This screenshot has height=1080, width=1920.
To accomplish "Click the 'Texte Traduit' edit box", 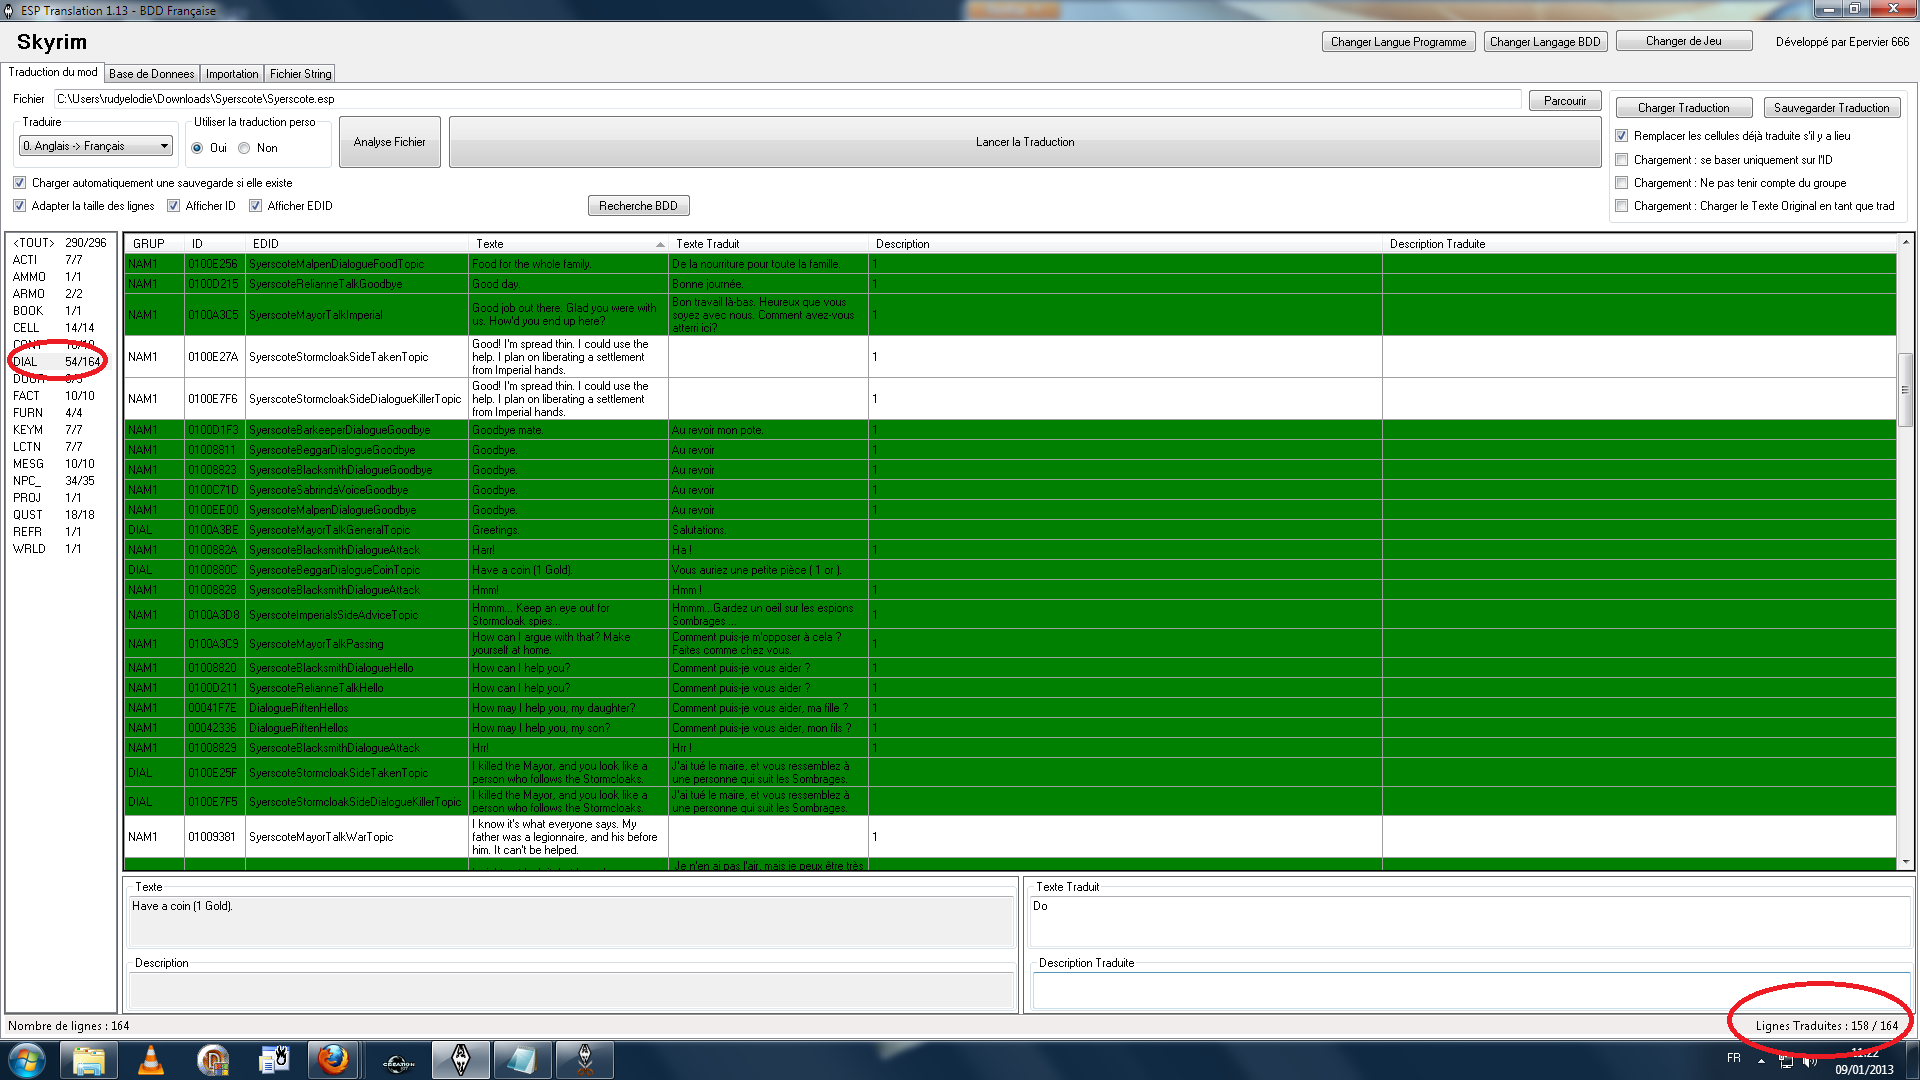I will pos(1470,921).
